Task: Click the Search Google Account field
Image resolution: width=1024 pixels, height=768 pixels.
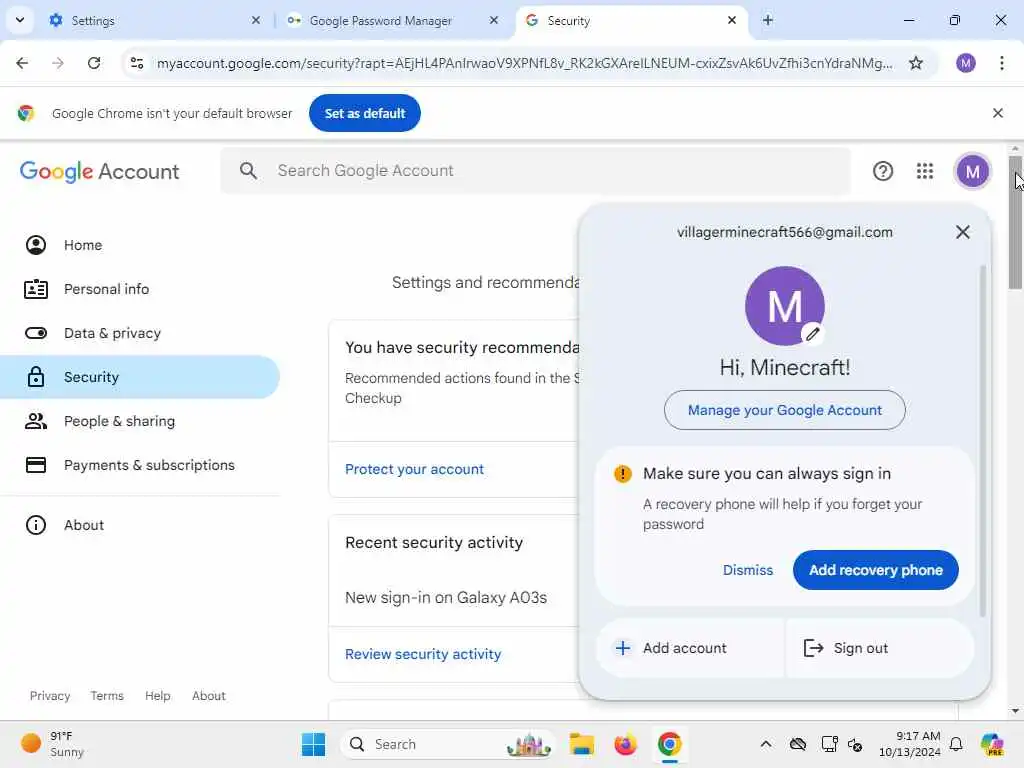Action: coord(536,171)
